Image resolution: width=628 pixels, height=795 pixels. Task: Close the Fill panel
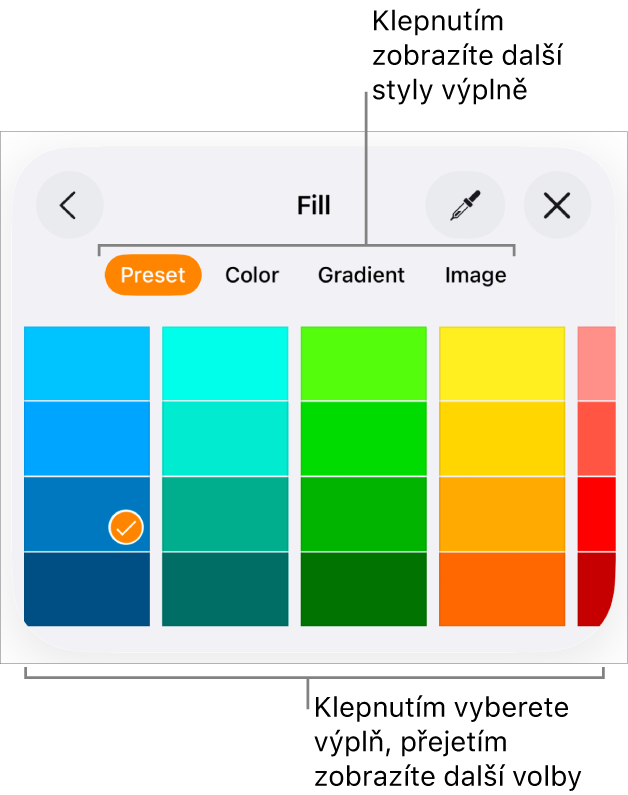tap(557, 206)
